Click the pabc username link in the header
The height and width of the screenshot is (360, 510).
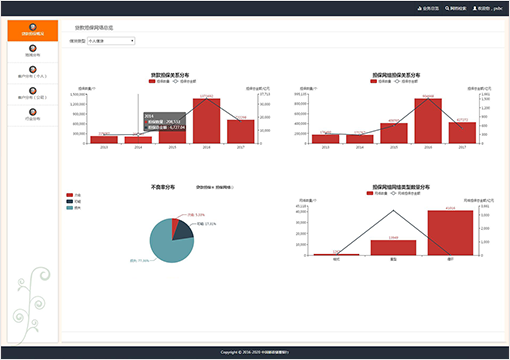pos(498,8)
